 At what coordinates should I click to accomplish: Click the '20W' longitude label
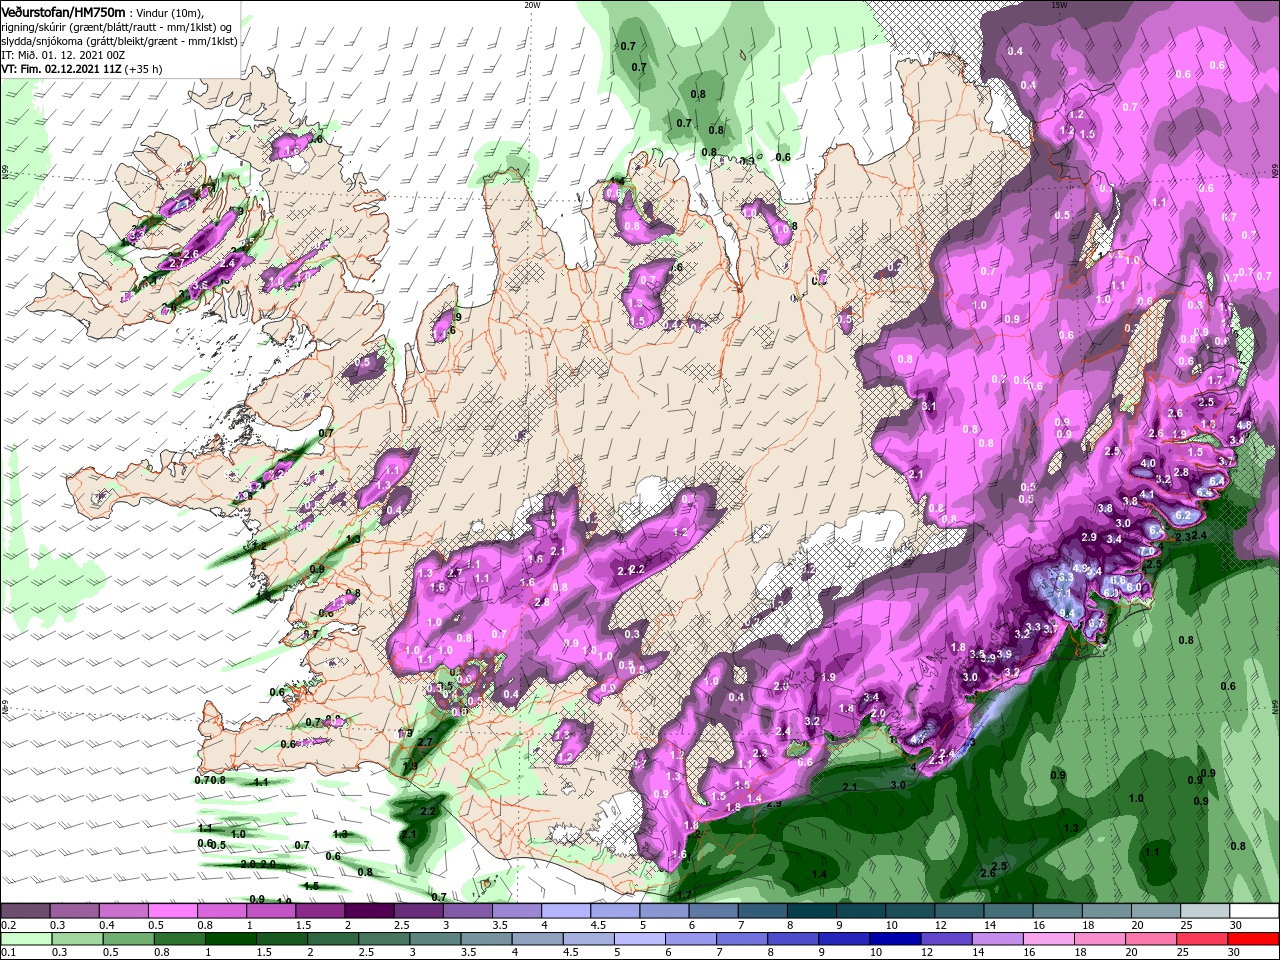[x=532, y=5]
